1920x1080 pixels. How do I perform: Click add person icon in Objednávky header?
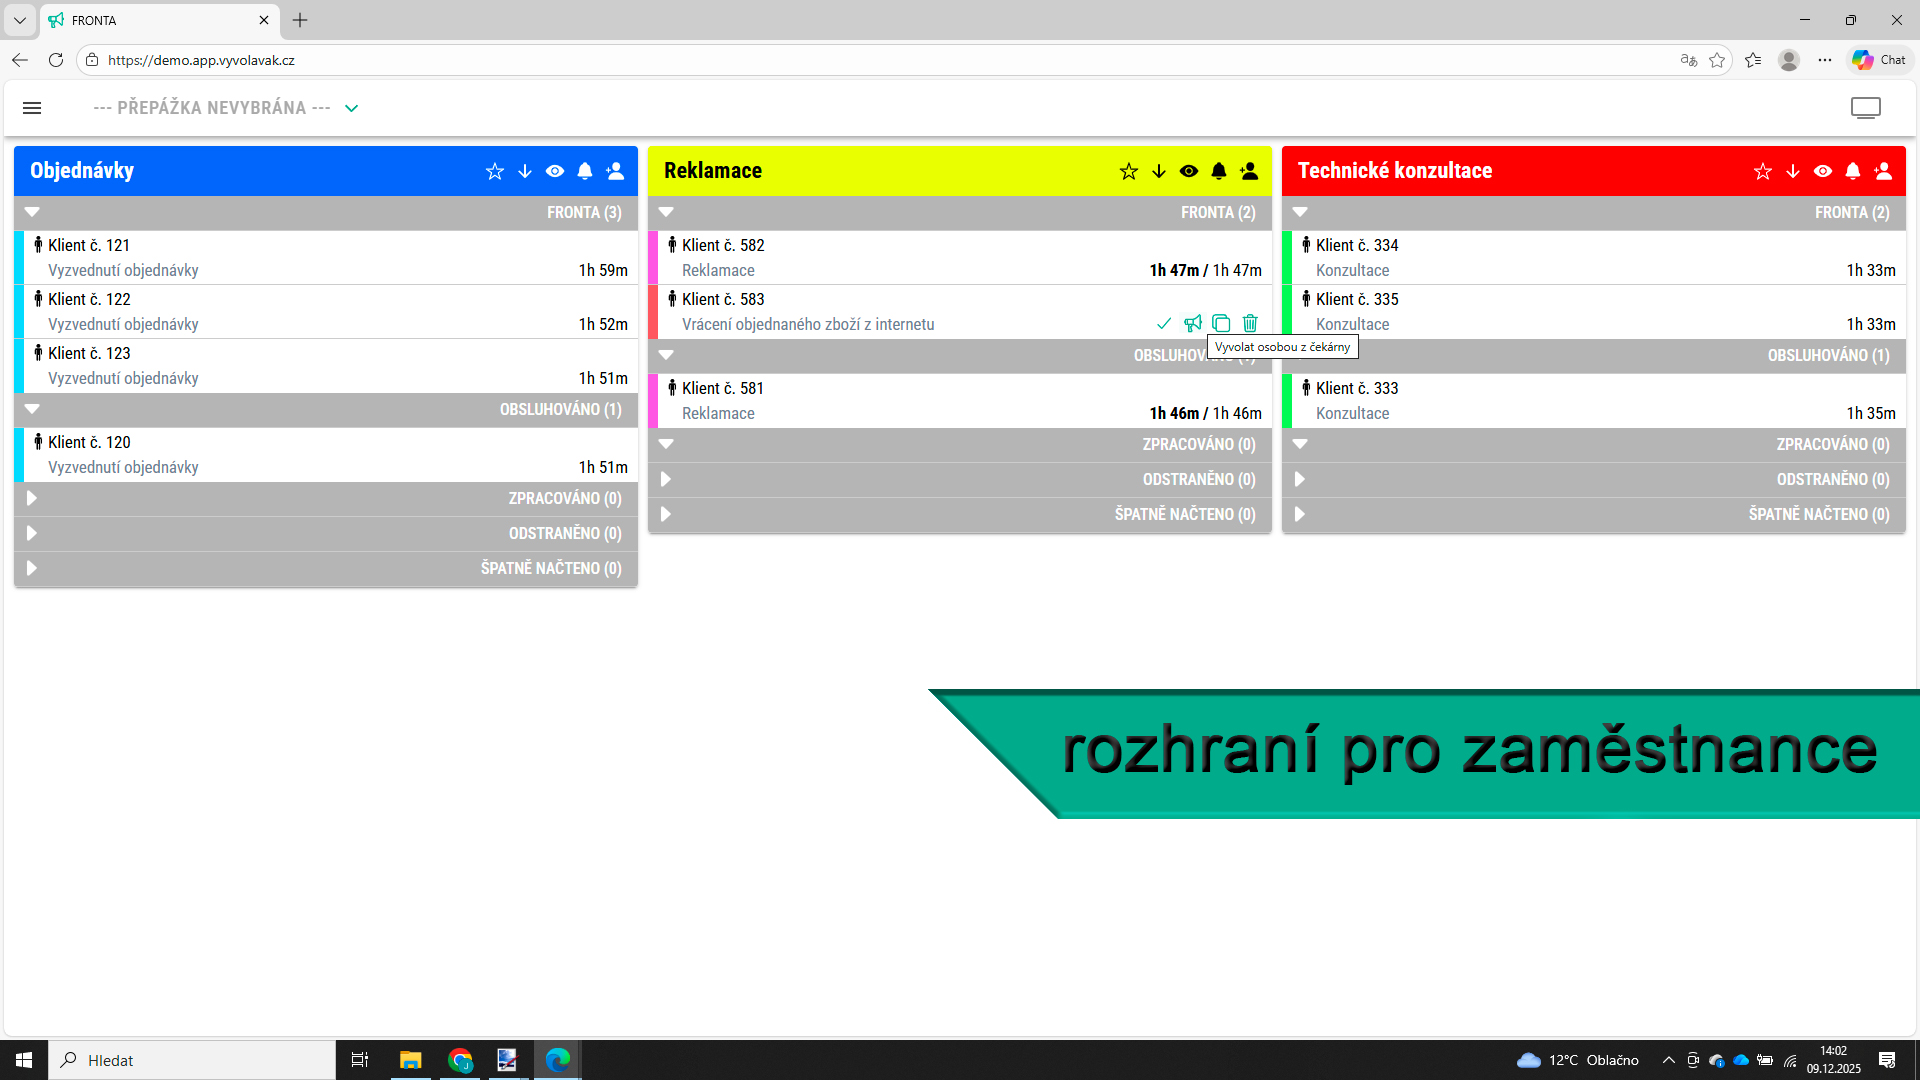(x=615, y=171)
